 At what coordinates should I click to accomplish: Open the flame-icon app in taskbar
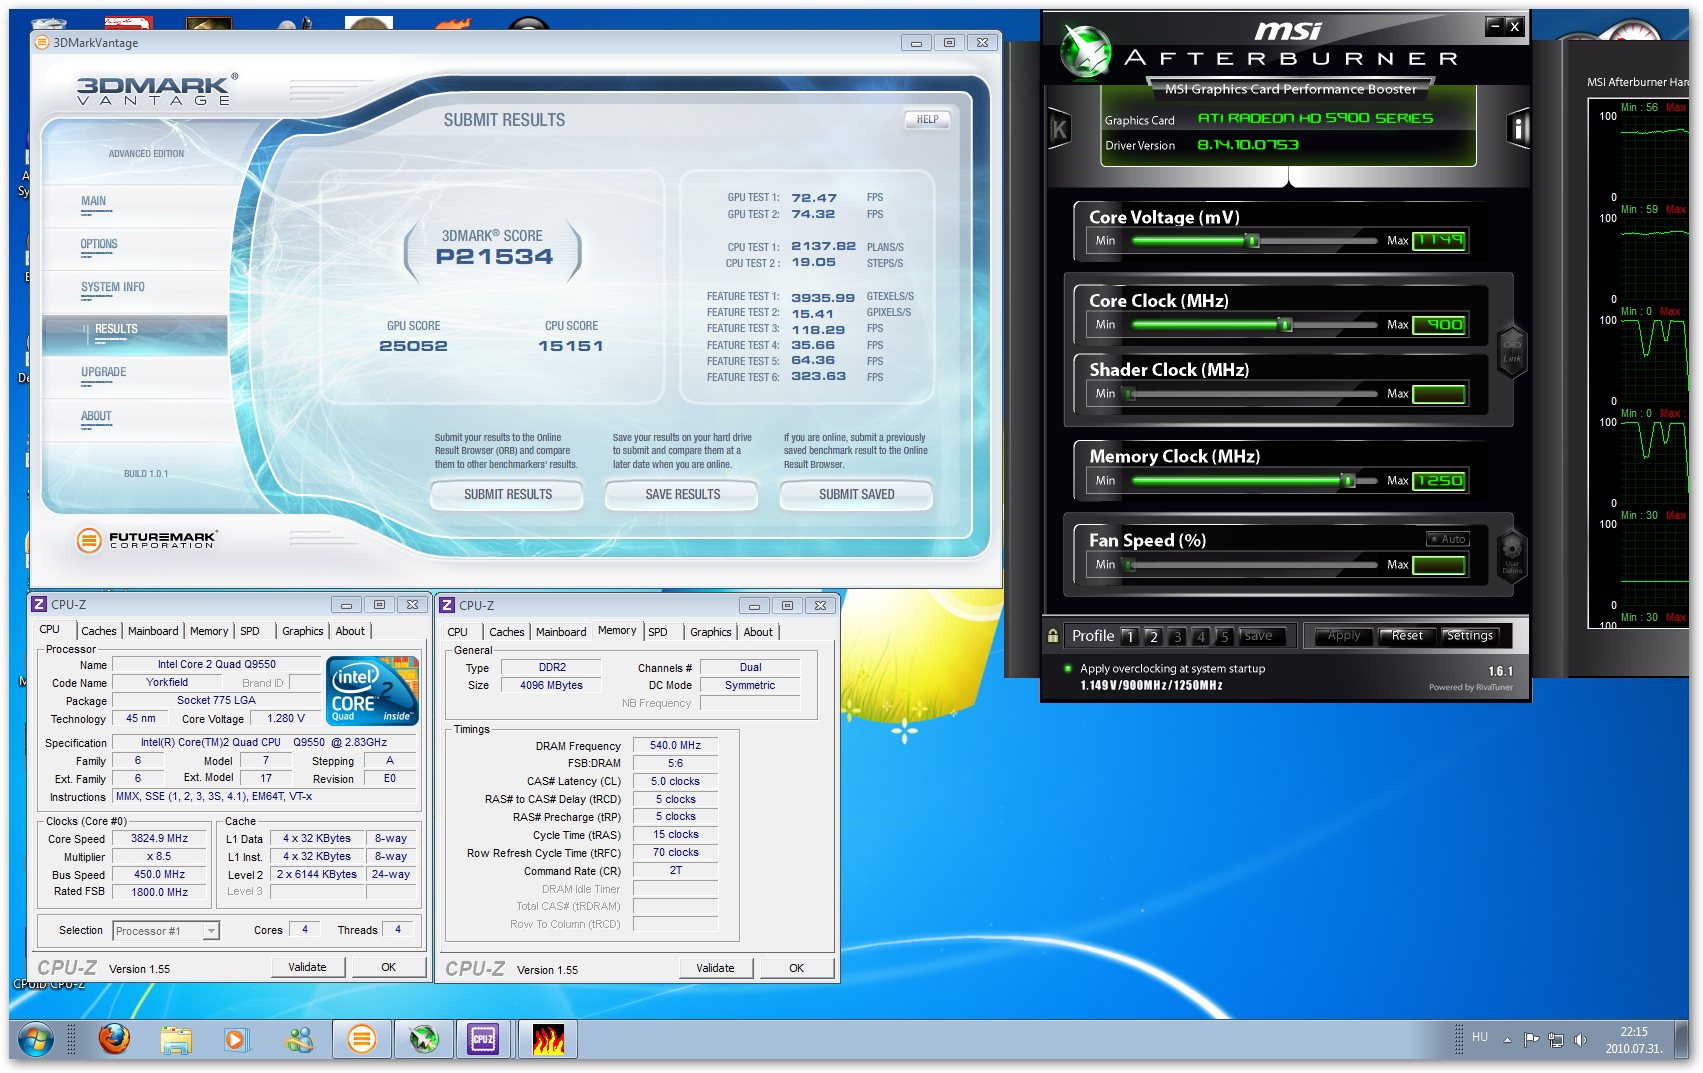[x=548, y=1040]
